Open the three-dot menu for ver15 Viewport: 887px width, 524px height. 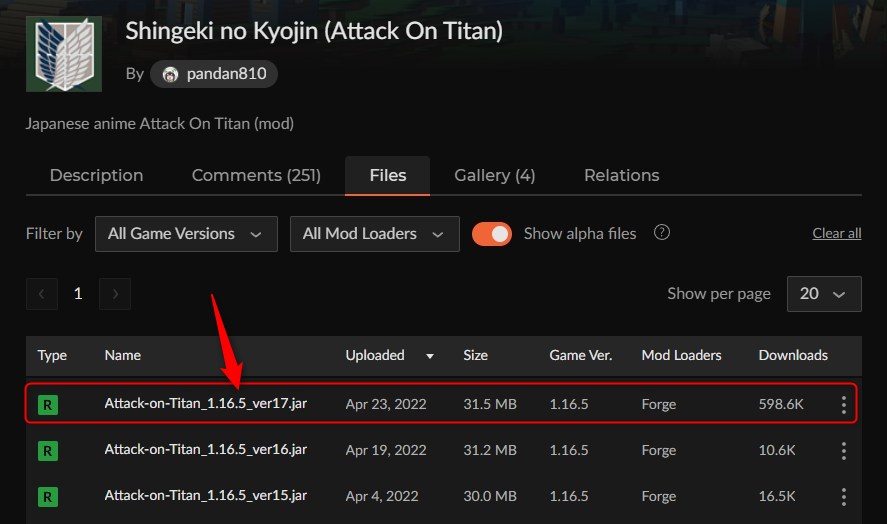(843, 496)
